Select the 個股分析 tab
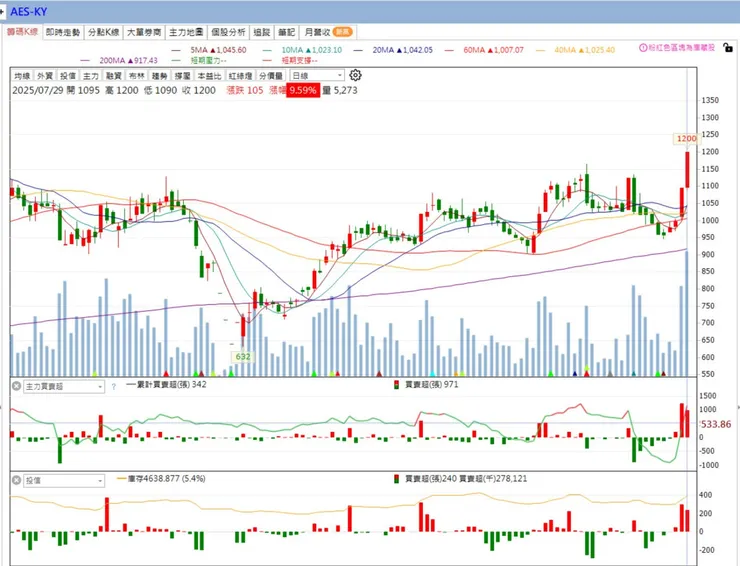 (228, 32)
